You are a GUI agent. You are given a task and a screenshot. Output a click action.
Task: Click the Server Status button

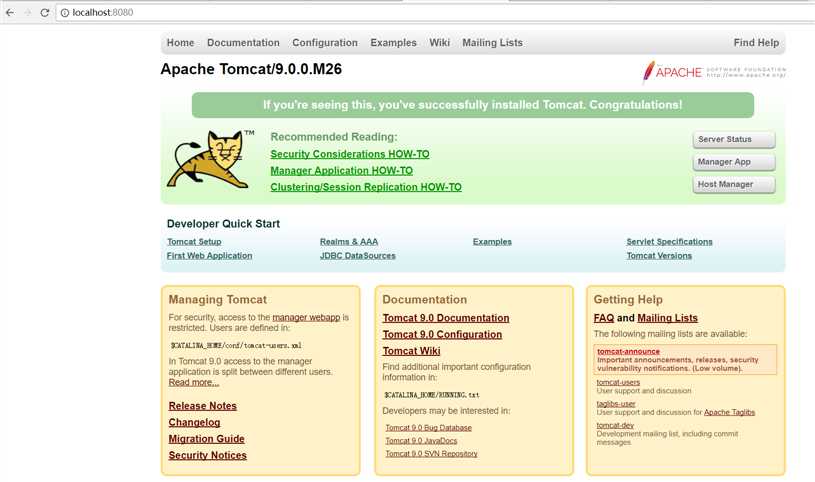point(734,139)
